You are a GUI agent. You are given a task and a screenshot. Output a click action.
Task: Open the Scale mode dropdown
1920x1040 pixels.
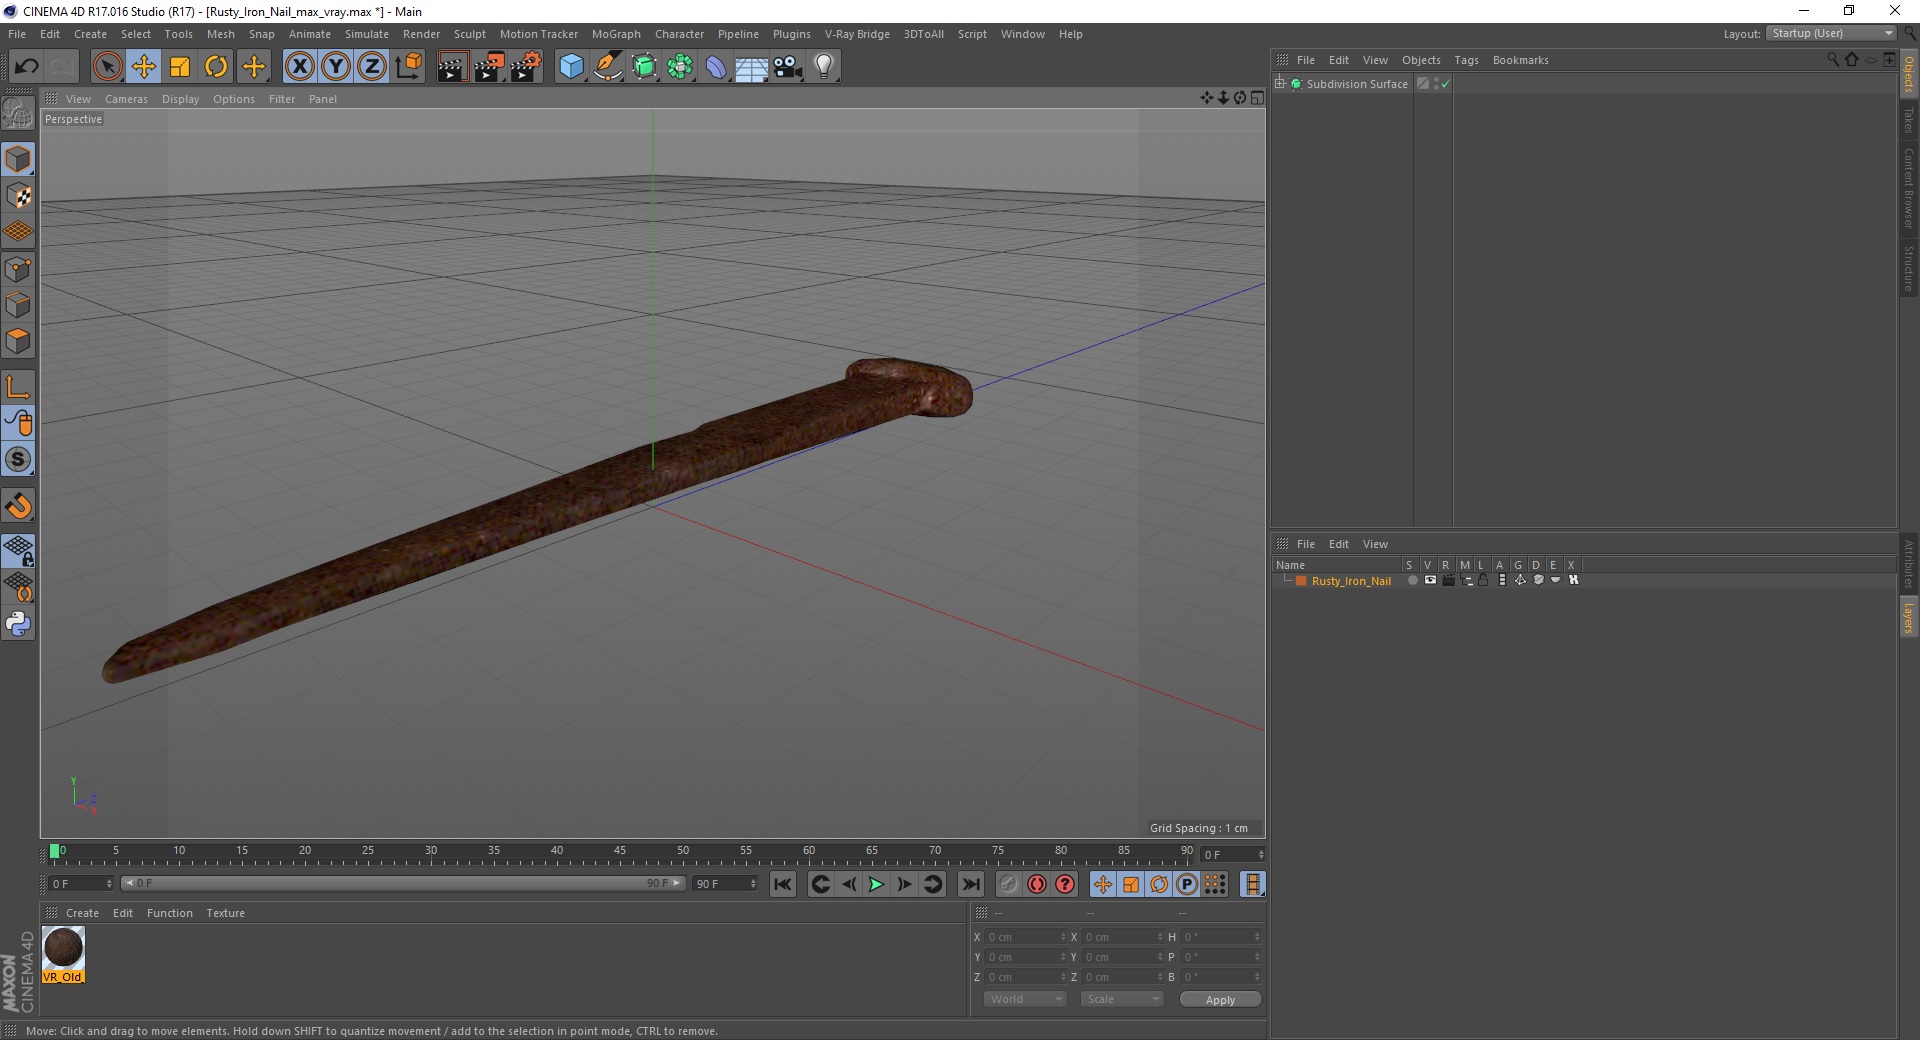(1121, 999)
